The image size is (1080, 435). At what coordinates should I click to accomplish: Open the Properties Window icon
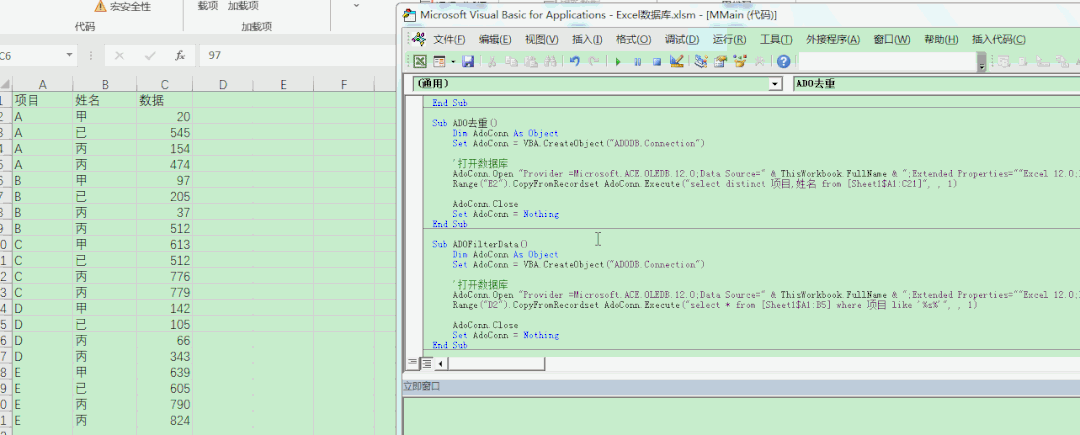click(720, 62)
